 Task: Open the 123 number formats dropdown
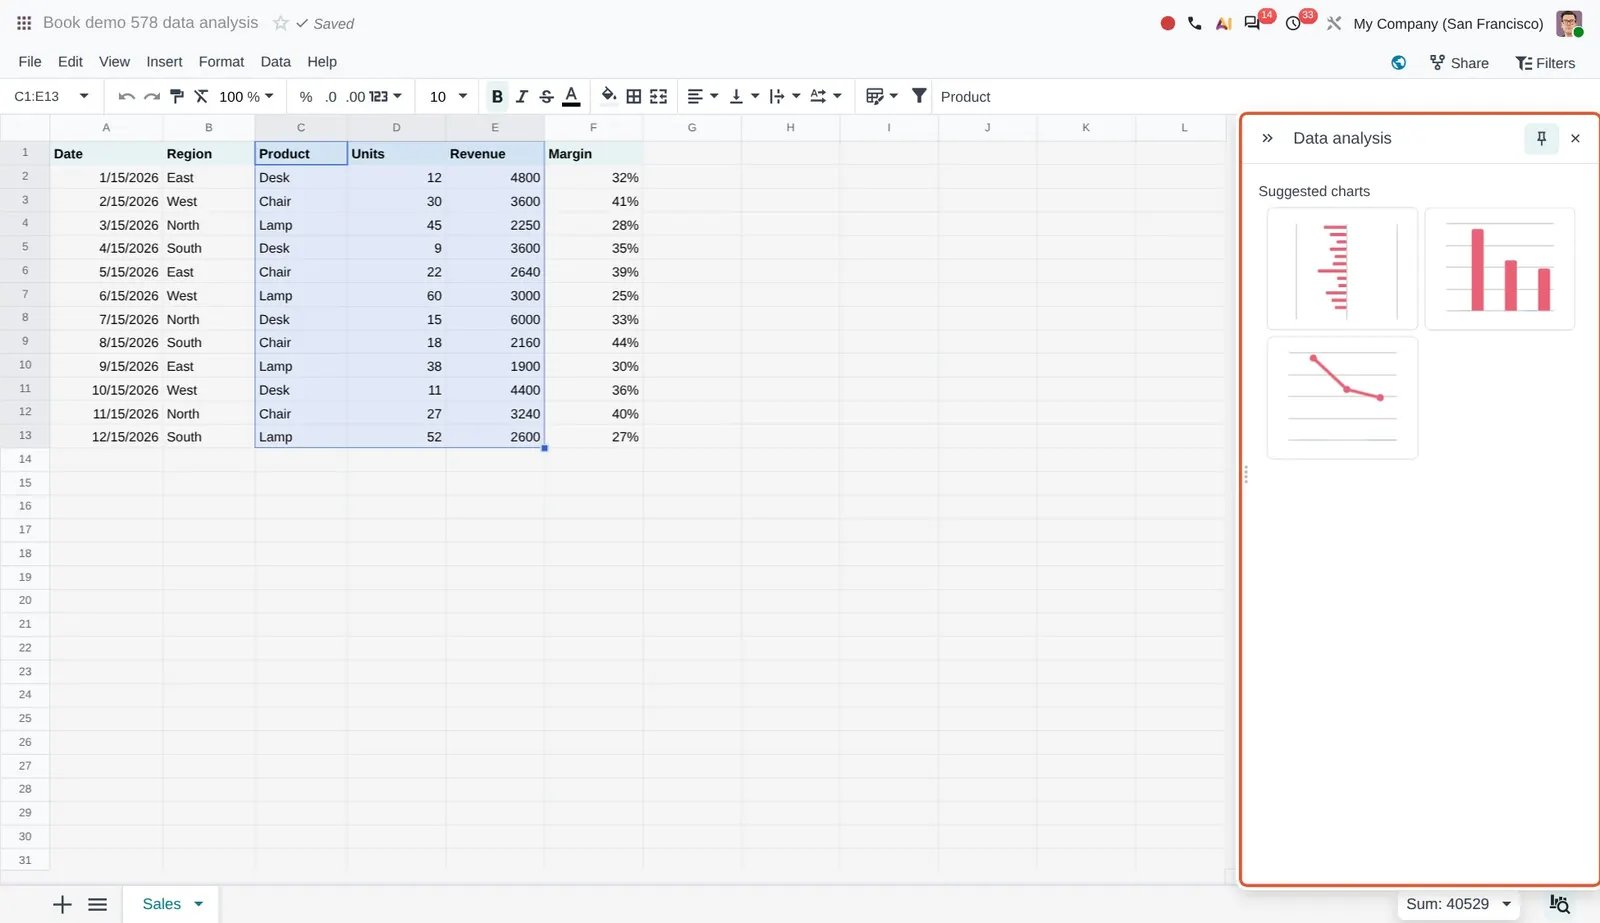pos(385,97)
